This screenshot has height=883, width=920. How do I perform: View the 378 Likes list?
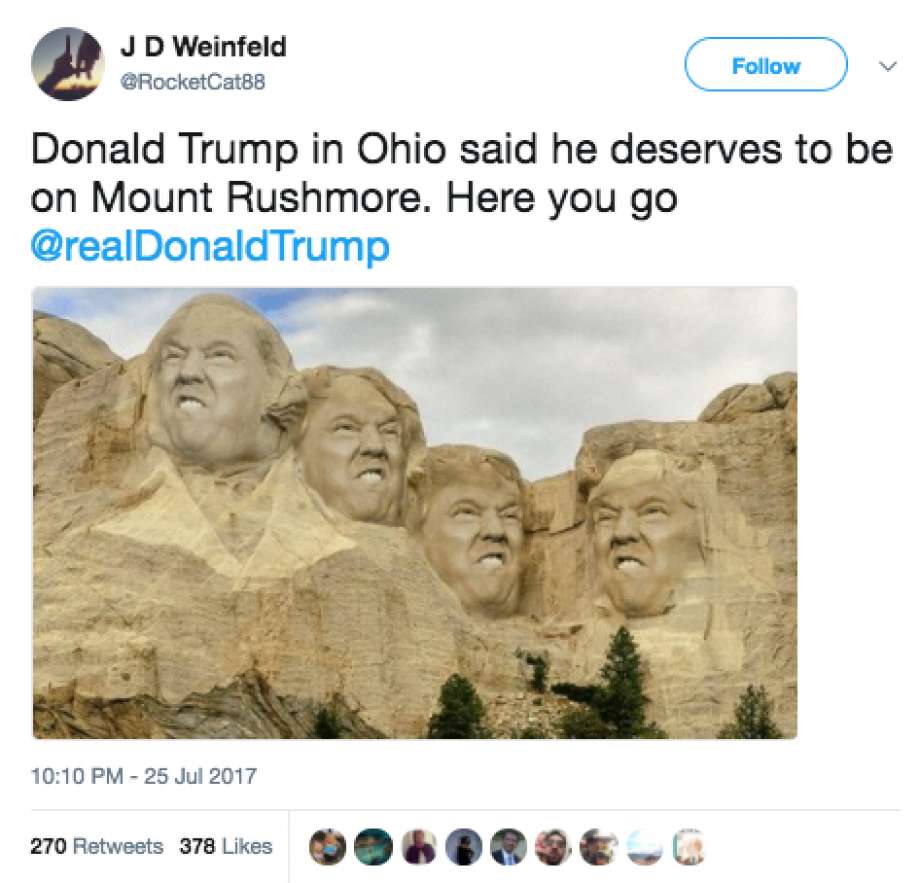(x=226, y=846)
